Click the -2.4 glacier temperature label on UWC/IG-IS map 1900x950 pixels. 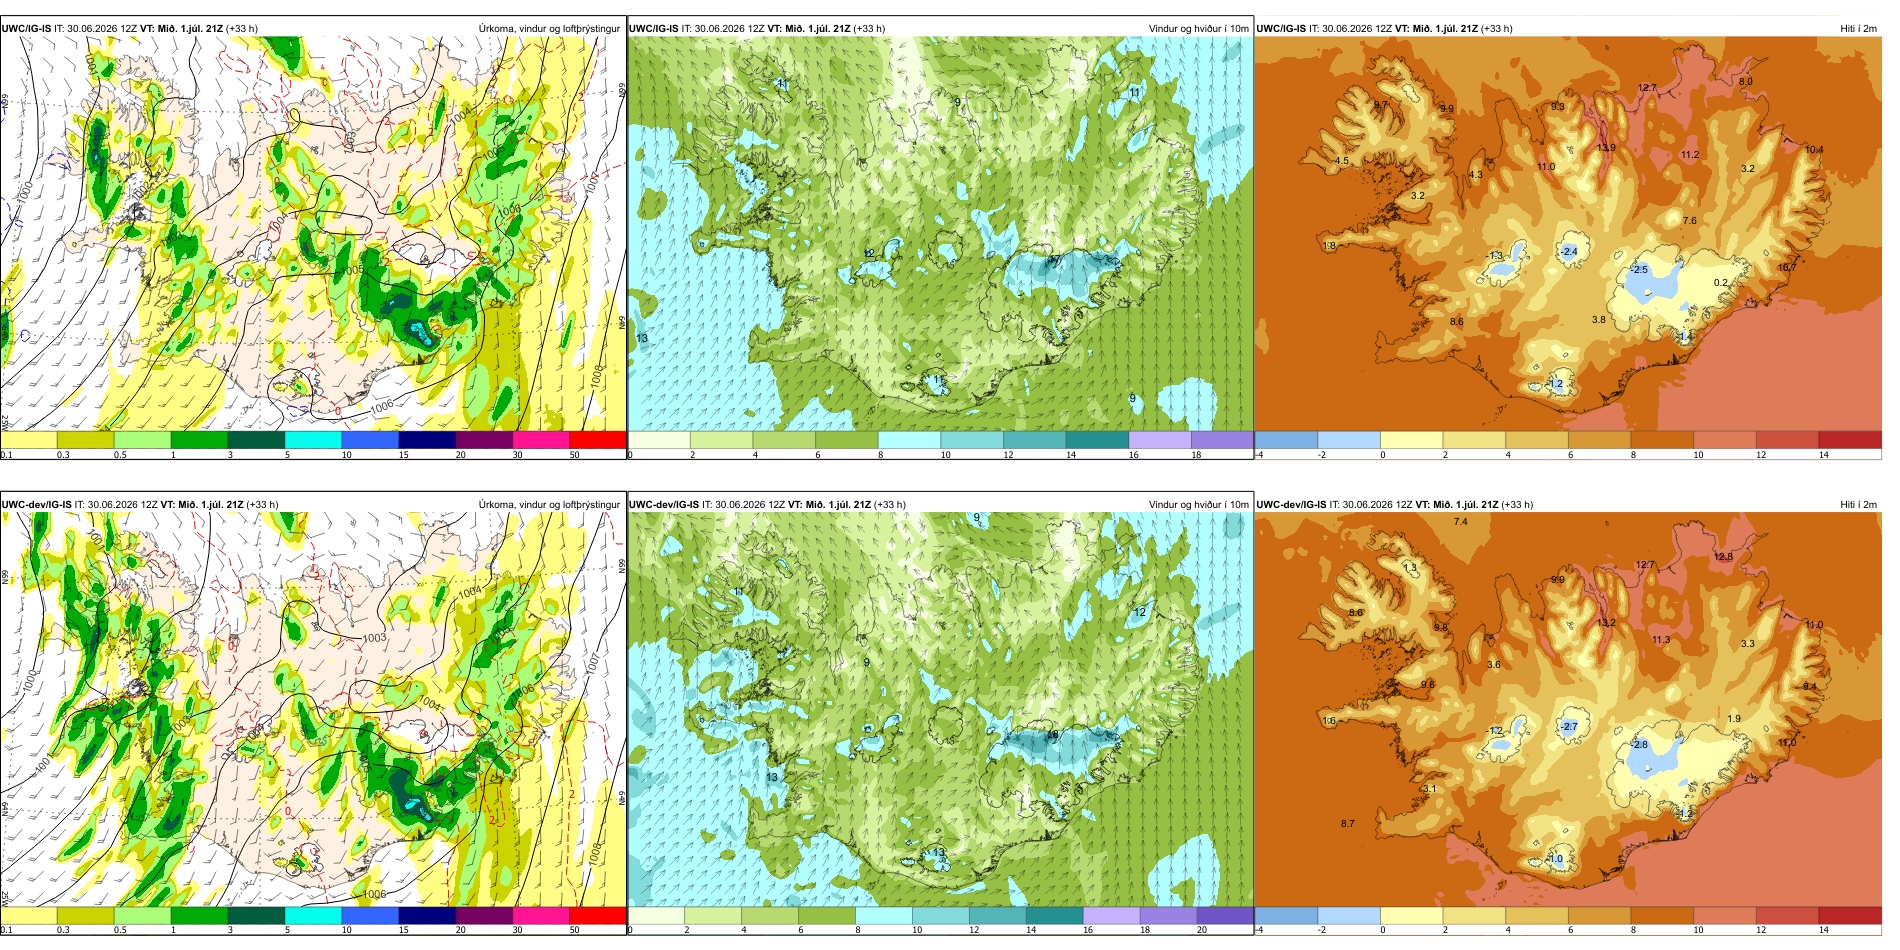1569,252
